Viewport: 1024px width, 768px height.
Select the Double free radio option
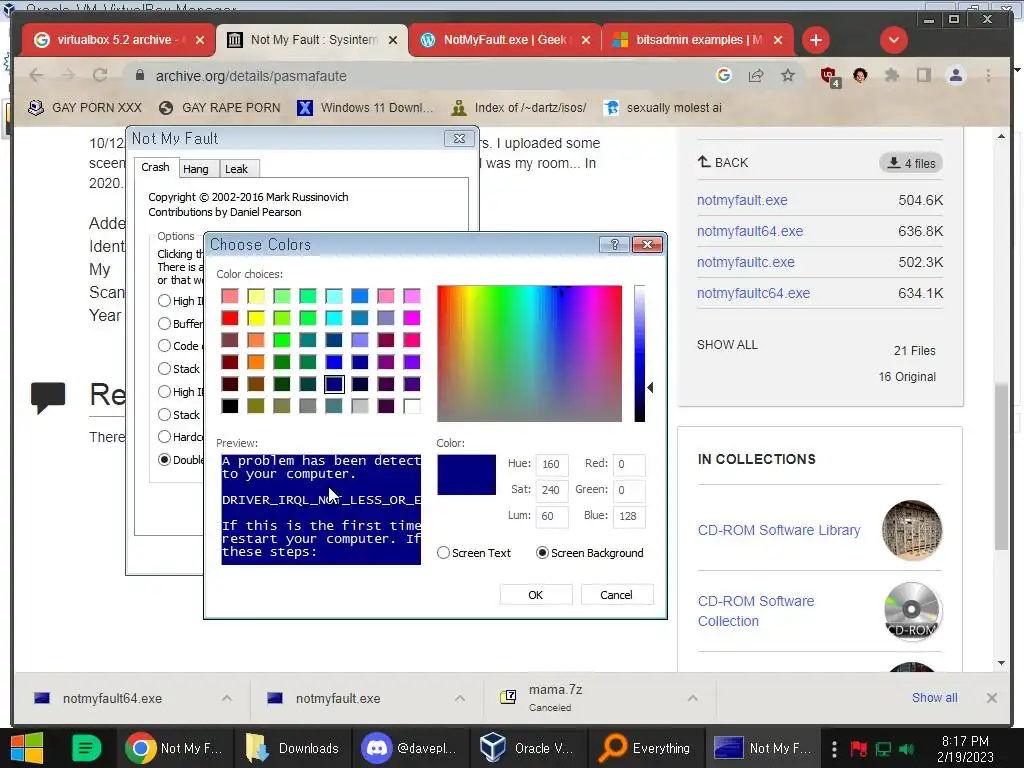click(164, 459)
